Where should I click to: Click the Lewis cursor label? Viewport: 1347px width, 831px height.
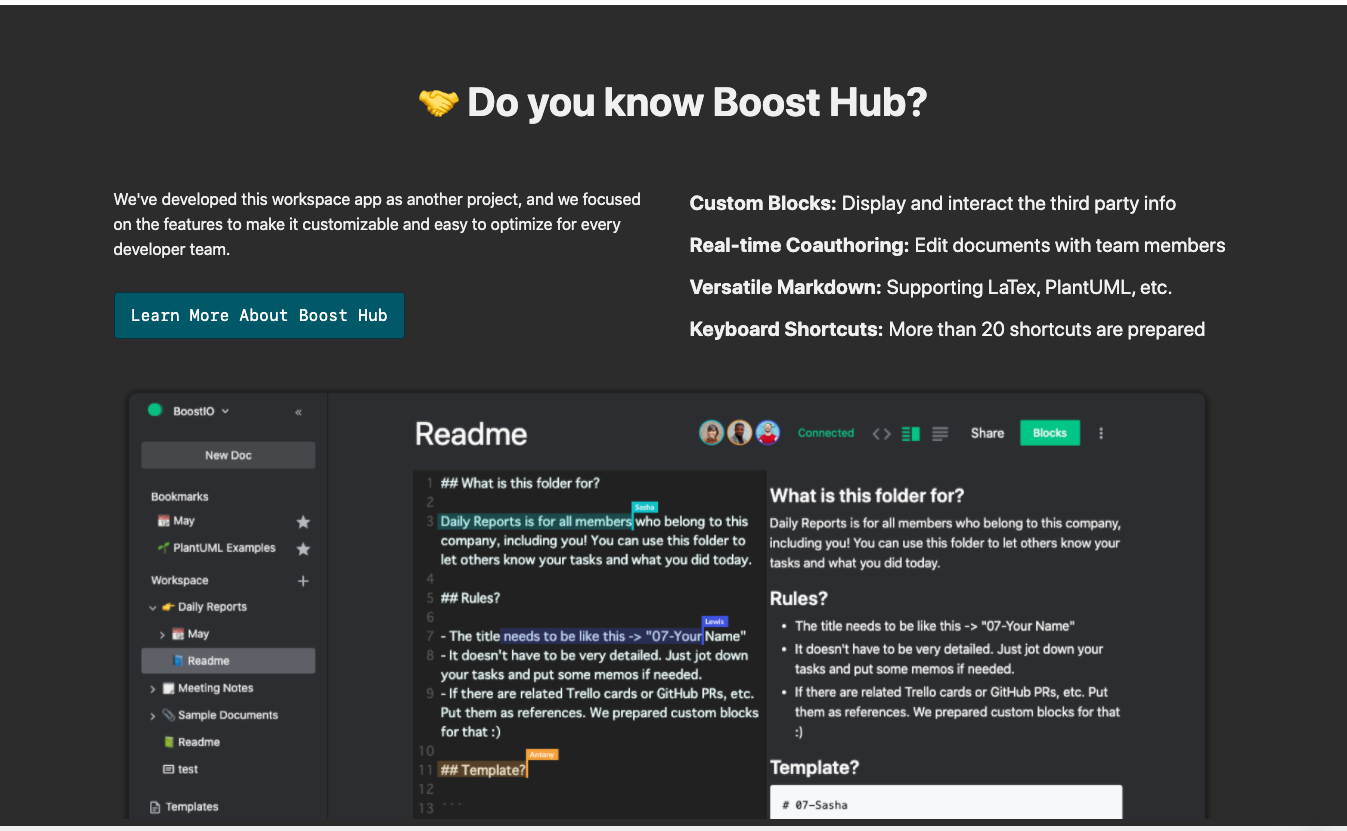[x=715, y=621]
